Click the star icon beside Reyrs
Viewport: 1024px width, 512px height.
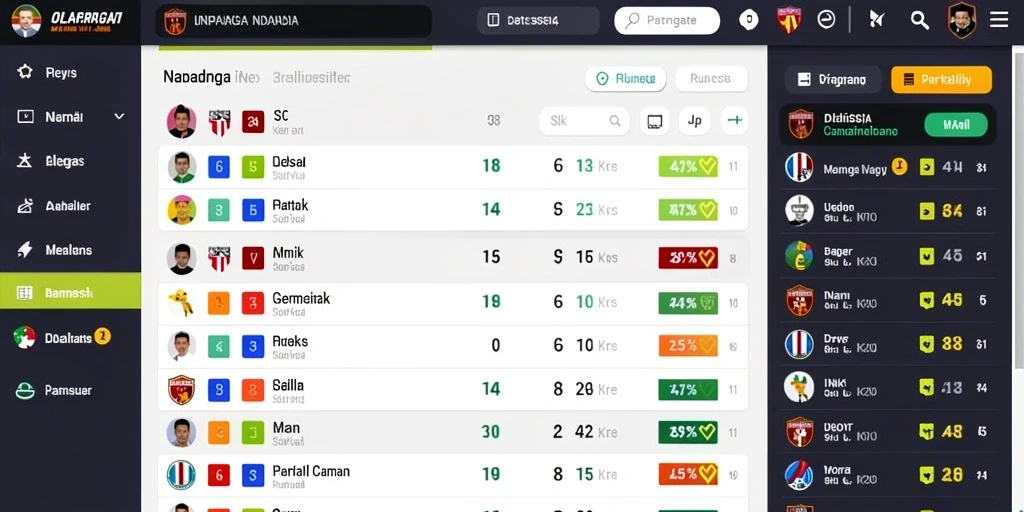pyautogui.click(x=25, y=72)
